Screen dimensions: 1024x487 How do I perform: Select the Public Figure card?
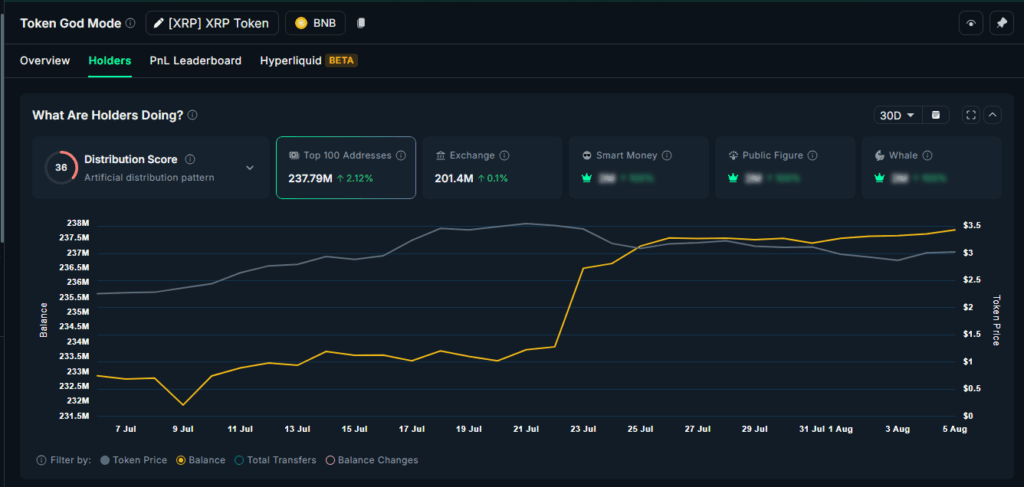tap(785, 168)
